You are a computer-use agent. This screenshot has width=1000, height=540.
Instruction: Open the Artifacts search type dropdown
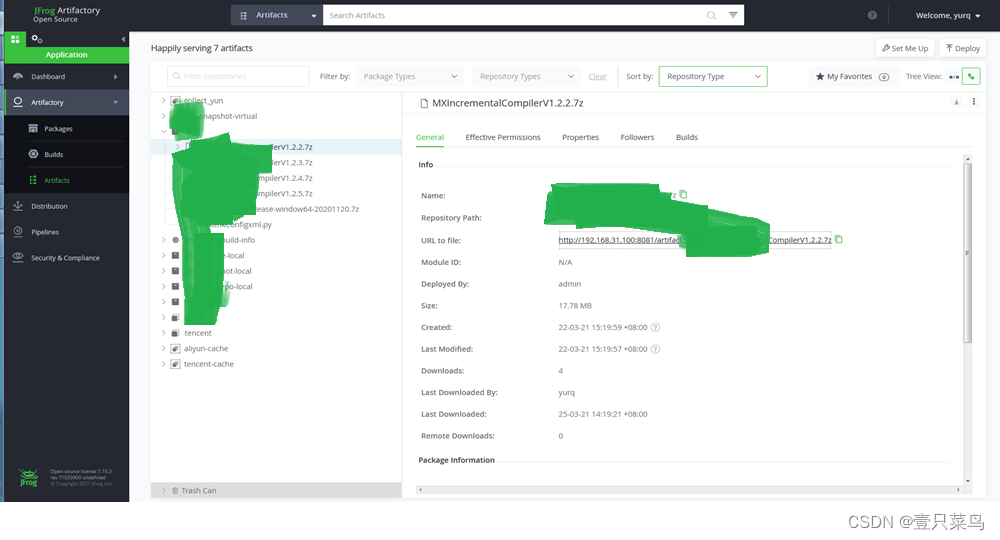(277, 15)
